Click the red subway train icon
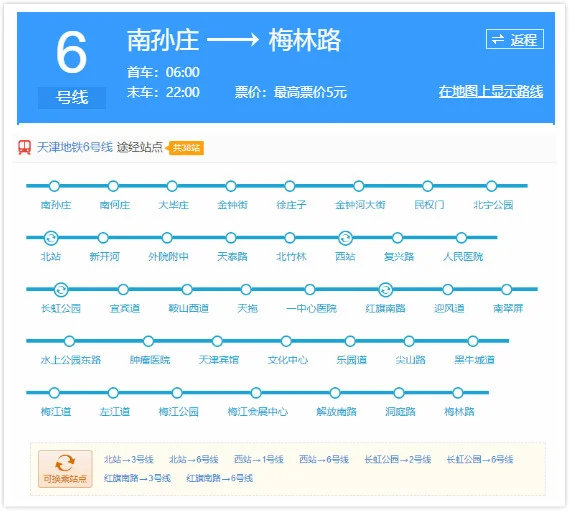Image resolution: width=569 pixels, height=511 pixels. (24, 148)
